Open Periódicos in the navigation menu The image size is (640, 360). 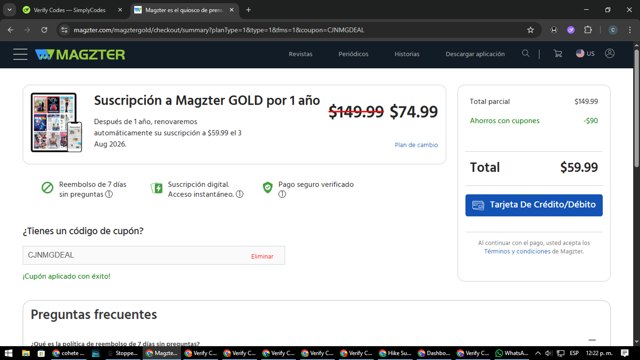tap(353, 54)
